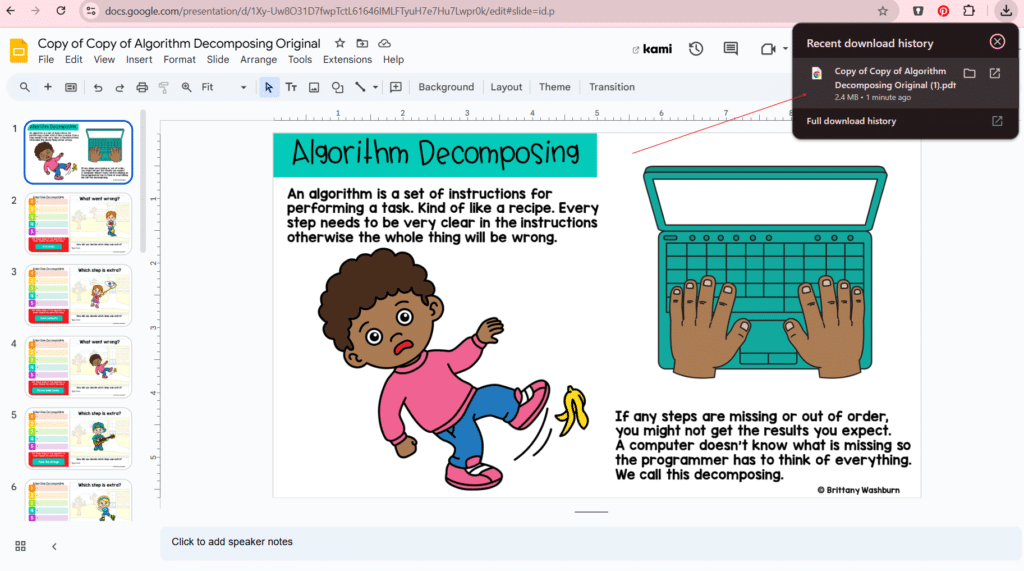
Task: Open the Tools menu
Action: [300, 59]
